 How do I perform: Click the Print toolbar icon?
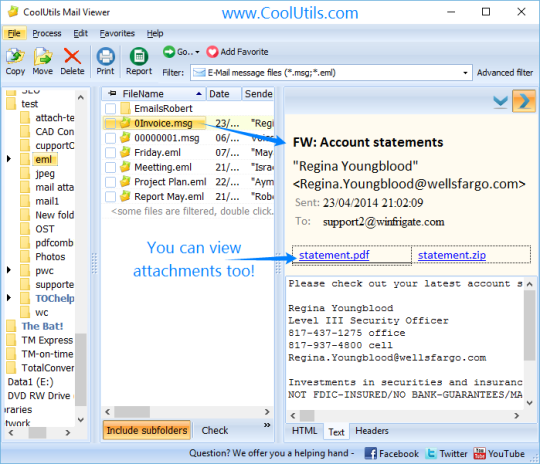105,56
